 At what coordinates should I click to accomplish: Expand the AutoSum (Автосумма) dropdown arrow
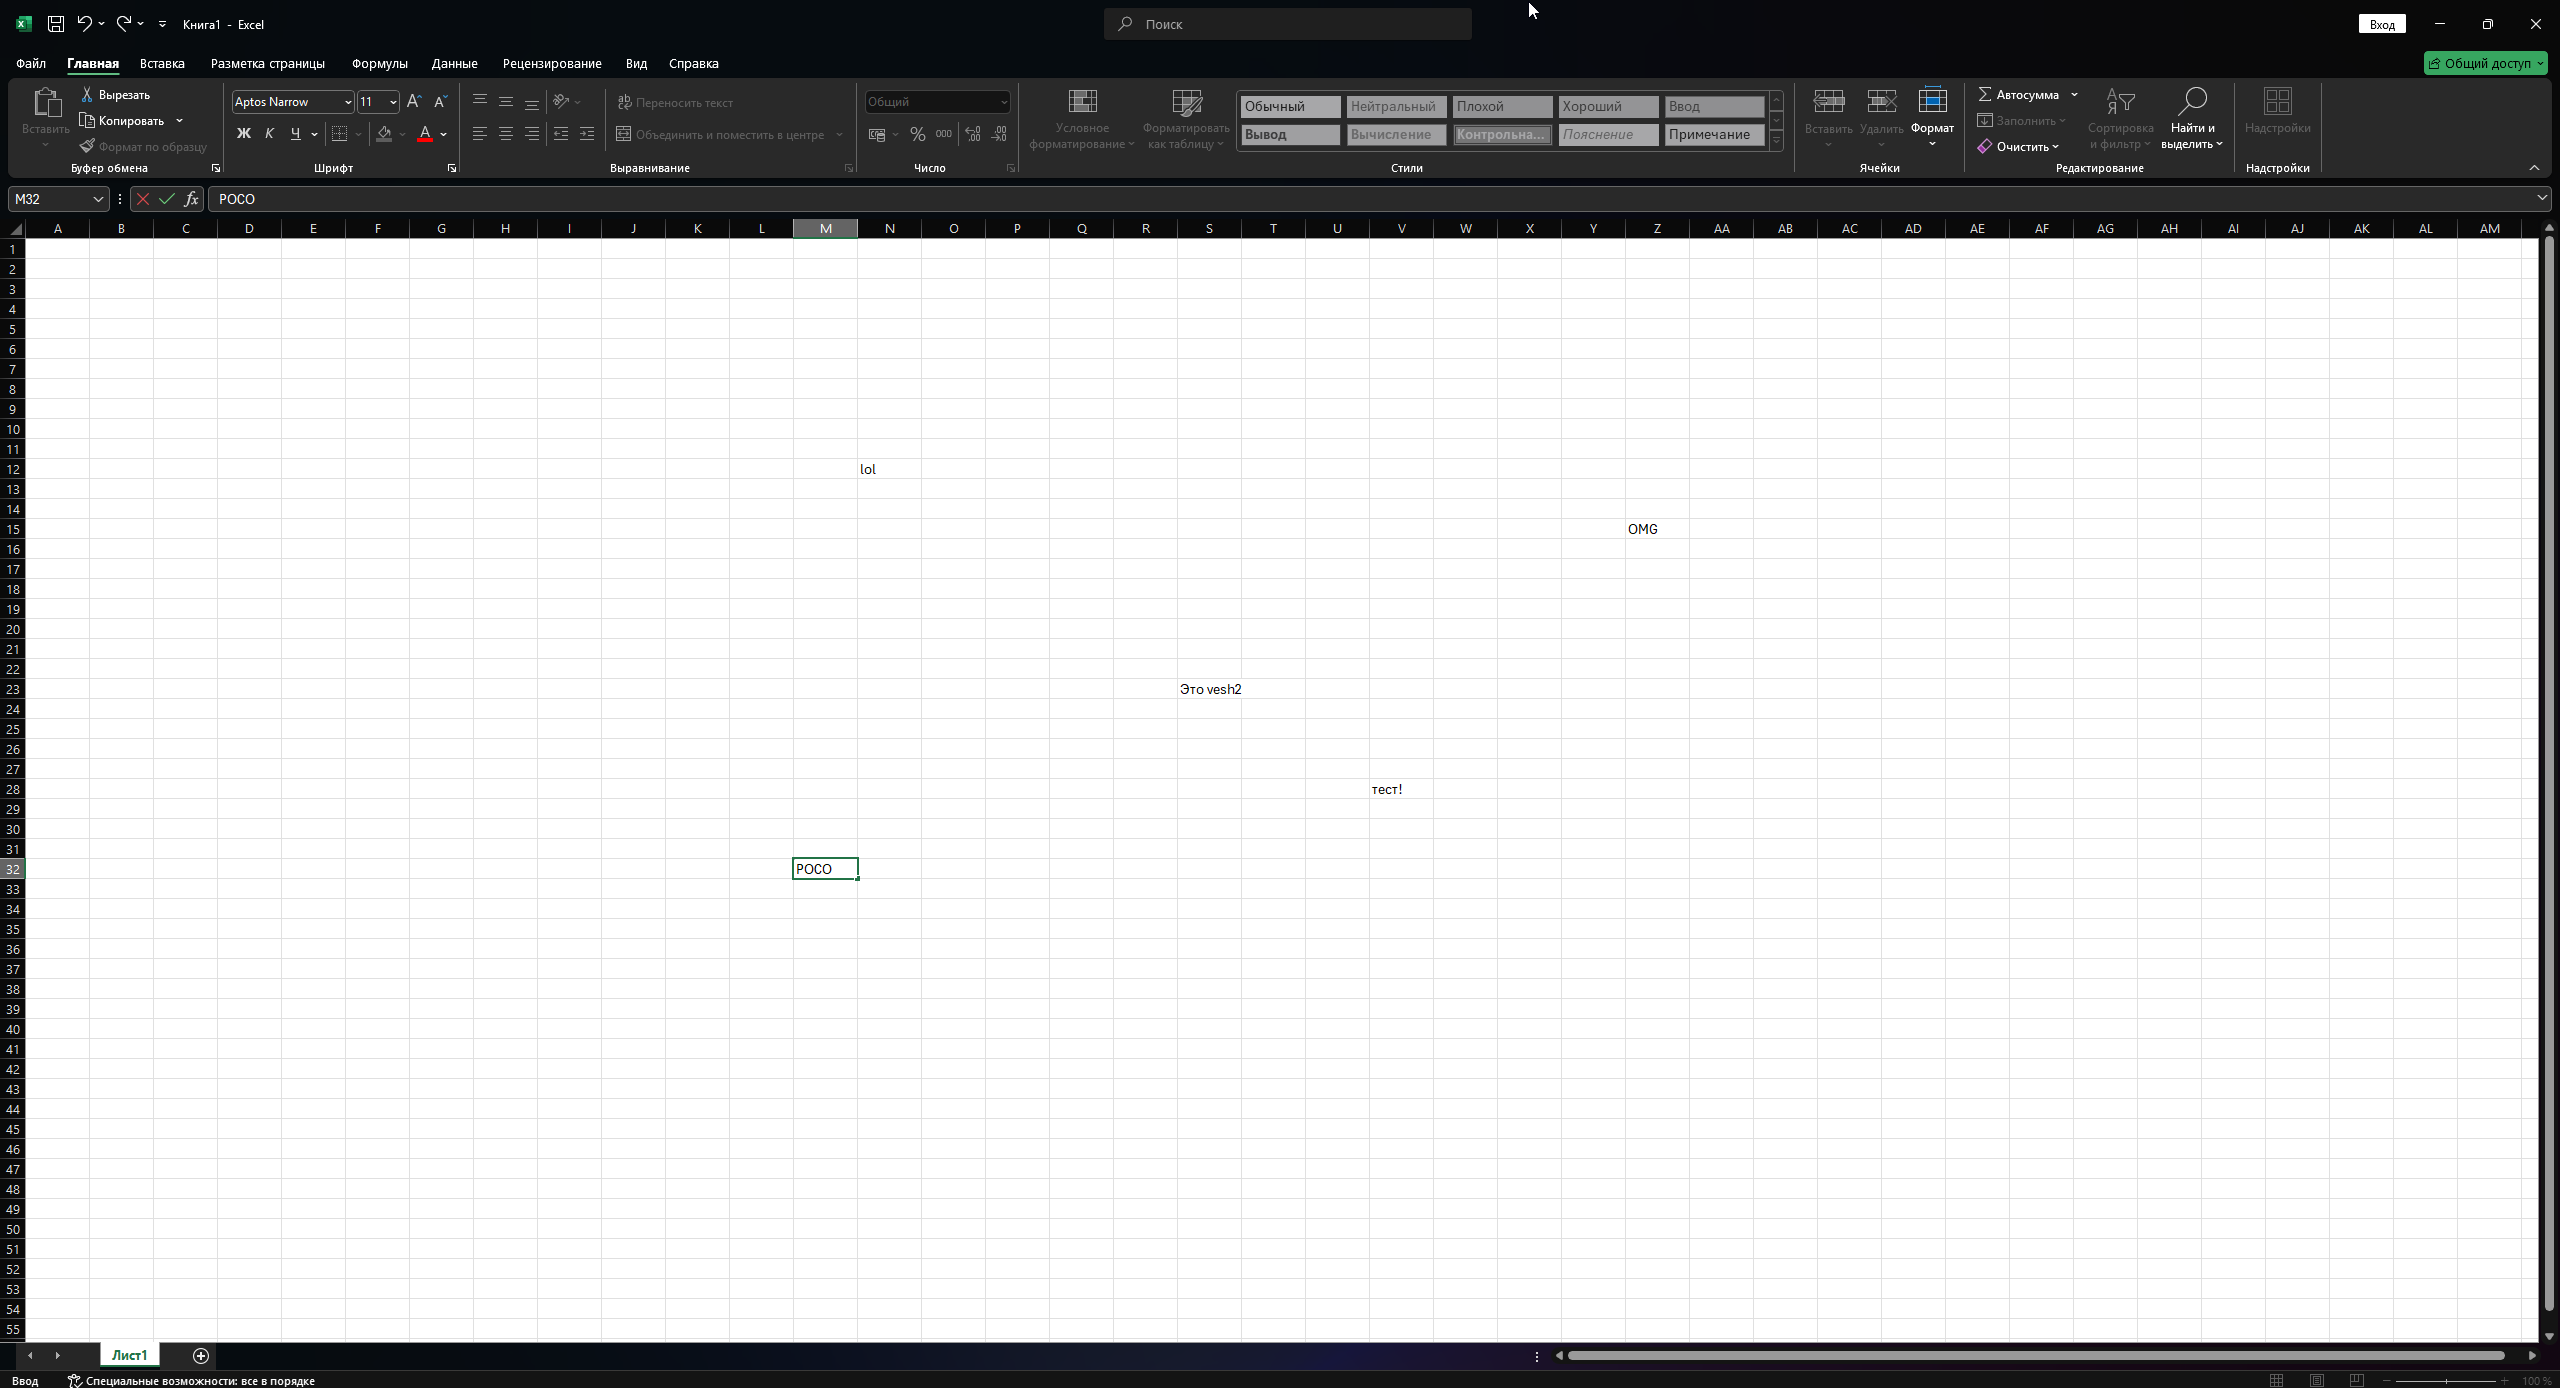(2074, 95)
